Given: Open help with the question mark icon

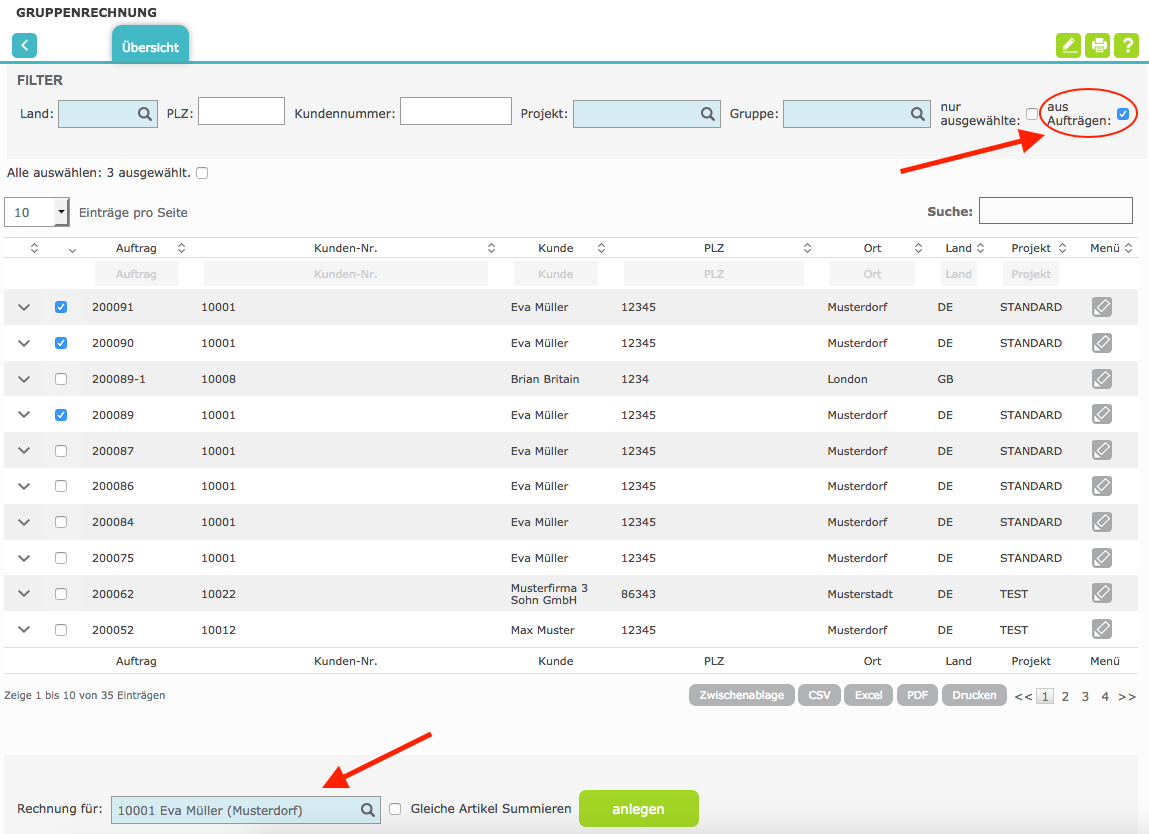Looking at the screenshot, I should (x=1127, y=45).
